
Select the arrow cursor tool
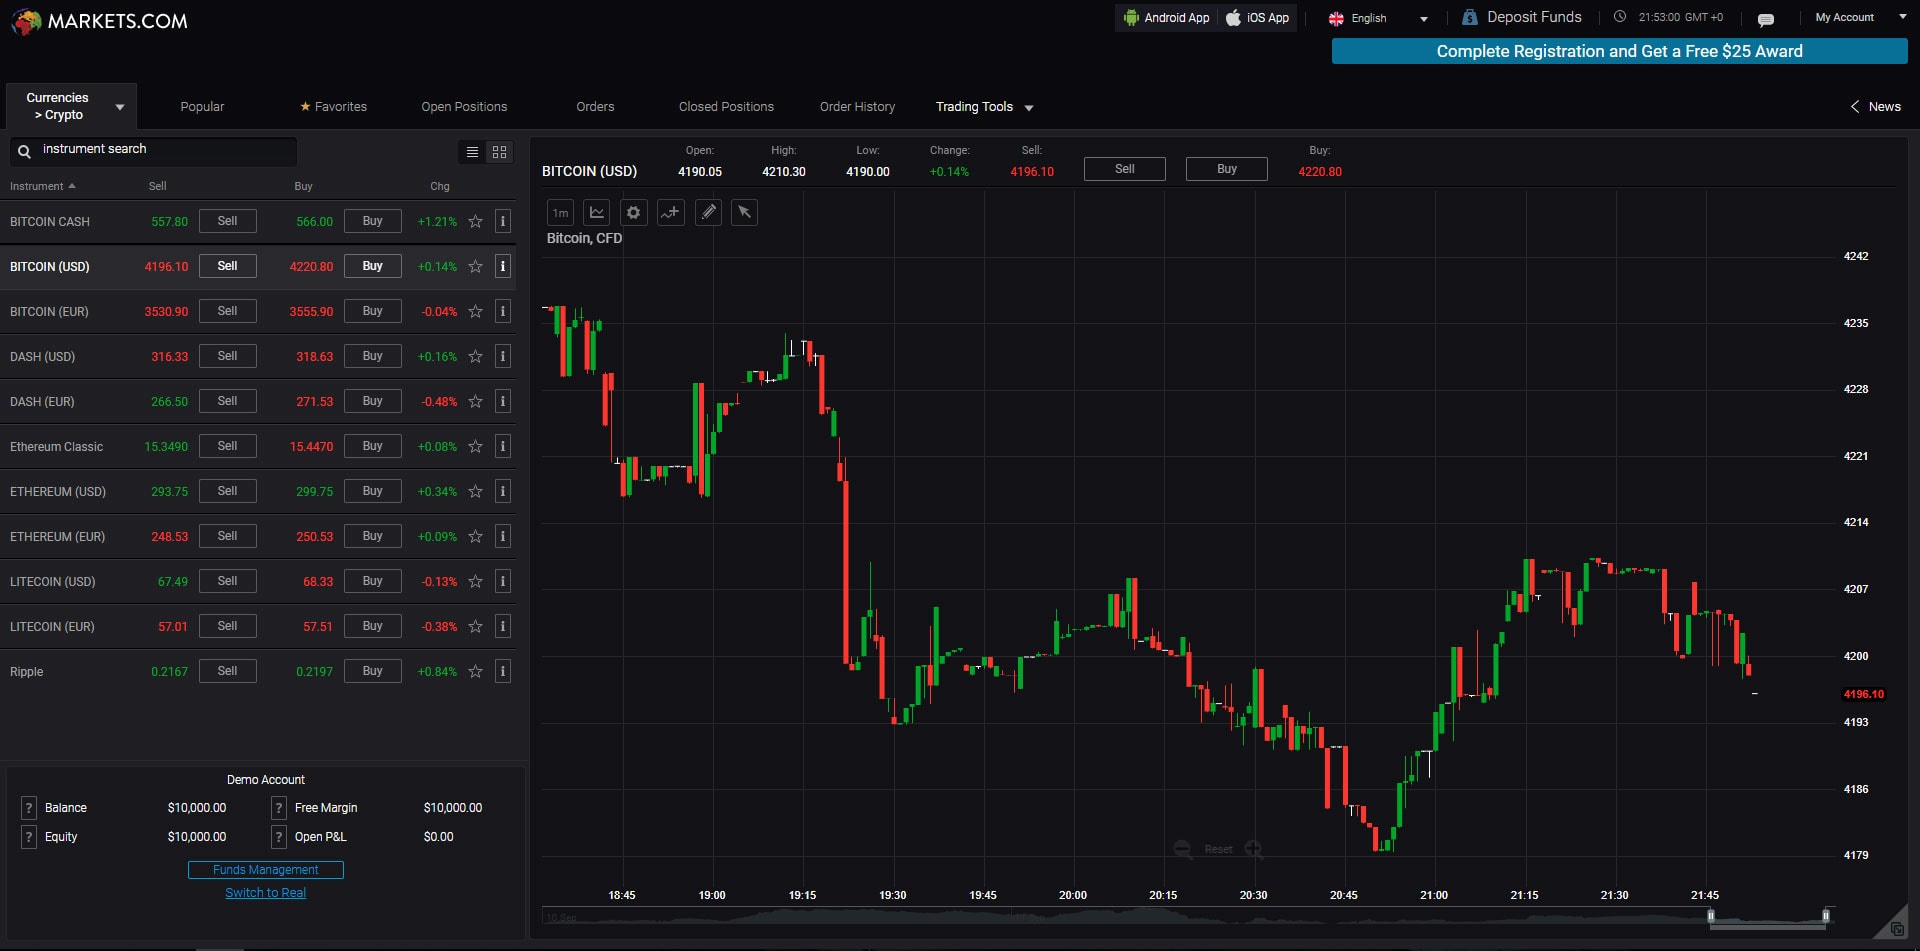click(744, 213)
